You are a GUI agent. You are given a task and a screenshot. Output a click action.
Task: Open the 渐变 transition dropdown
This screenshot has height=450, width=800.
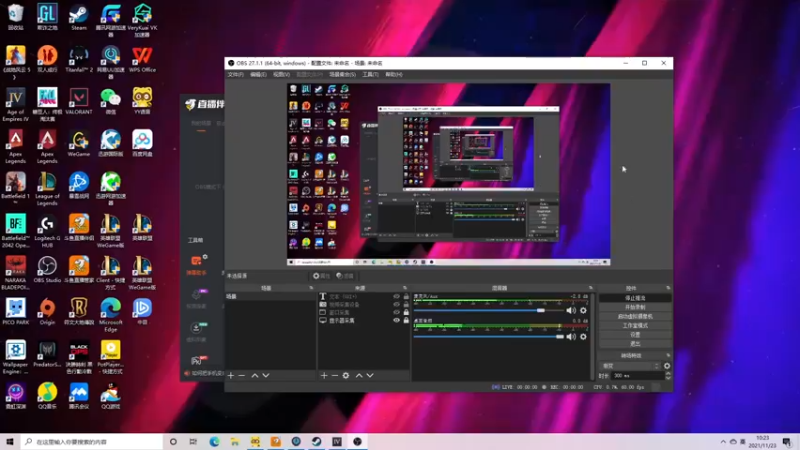click(x=631, y=366)
